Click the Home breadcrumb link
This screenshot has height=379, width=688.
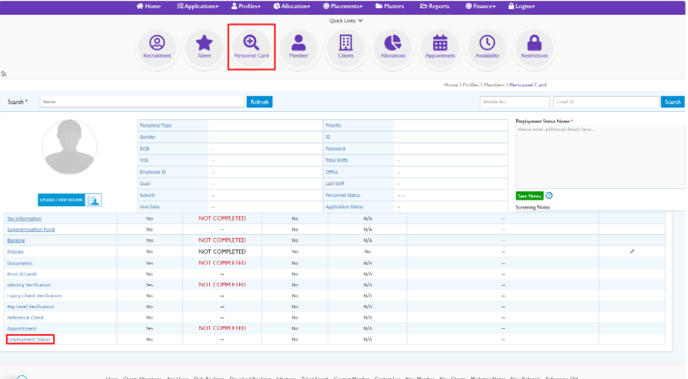(x=451, y=85)
